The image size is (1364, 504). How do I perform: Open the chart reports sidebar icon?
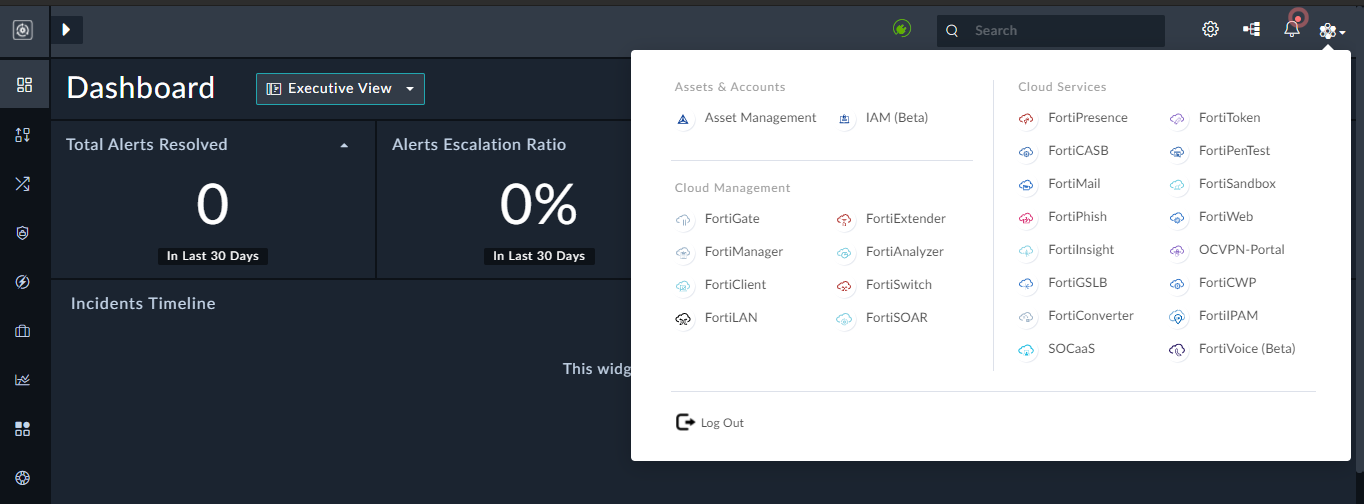[24, 380]
